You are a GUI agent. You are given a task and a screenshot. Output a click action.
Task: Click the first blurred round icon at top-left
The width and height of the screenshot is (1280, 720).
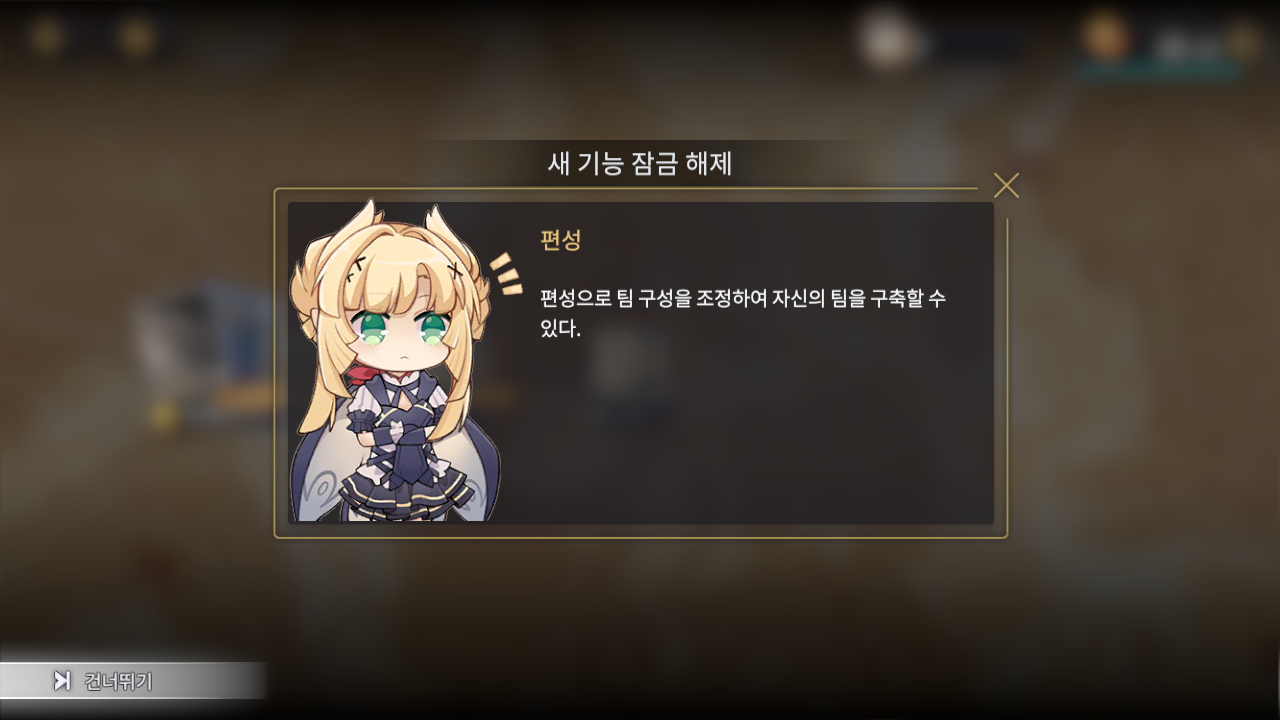point(46,37)
